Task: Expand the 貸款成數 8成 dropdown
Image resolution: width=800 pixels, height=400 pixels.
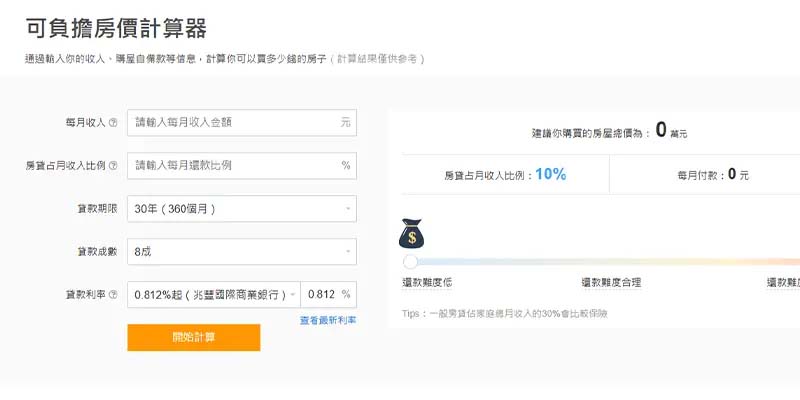Action: click(x=242, y=252)
